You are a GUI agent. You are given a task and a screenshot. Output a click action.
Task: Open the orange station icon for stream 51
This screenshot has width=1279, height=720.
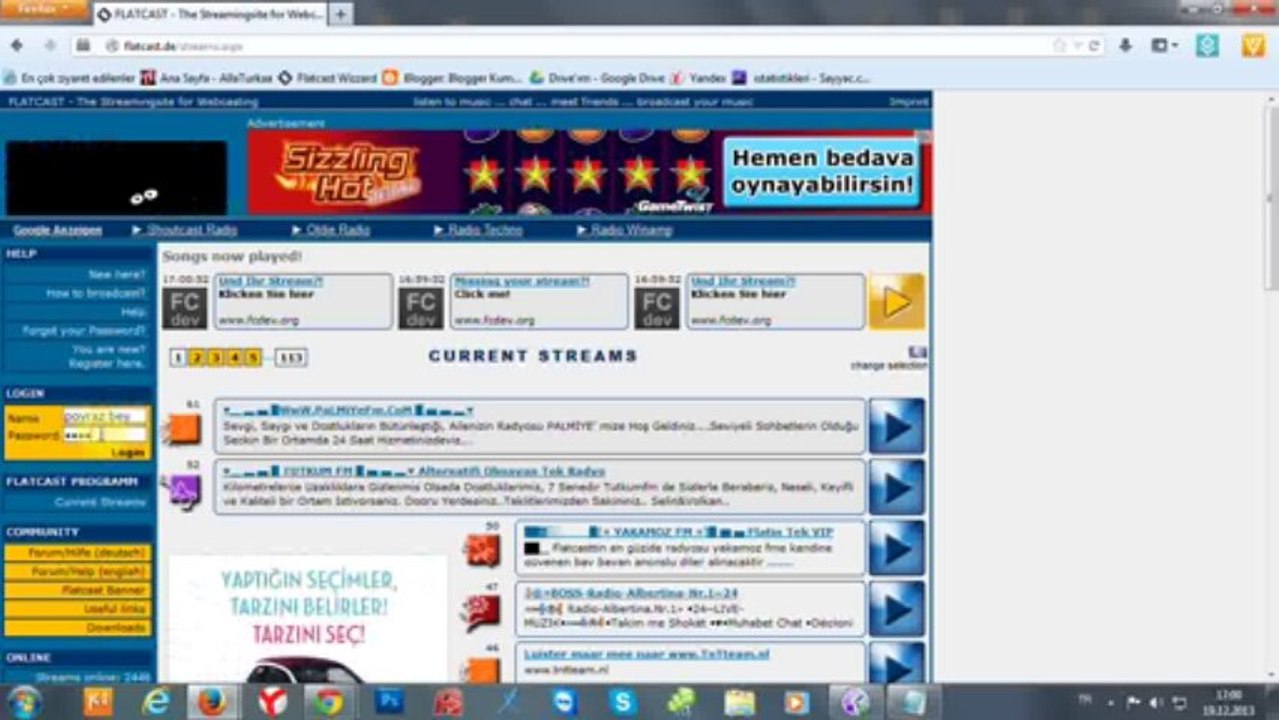click(183, 429)
